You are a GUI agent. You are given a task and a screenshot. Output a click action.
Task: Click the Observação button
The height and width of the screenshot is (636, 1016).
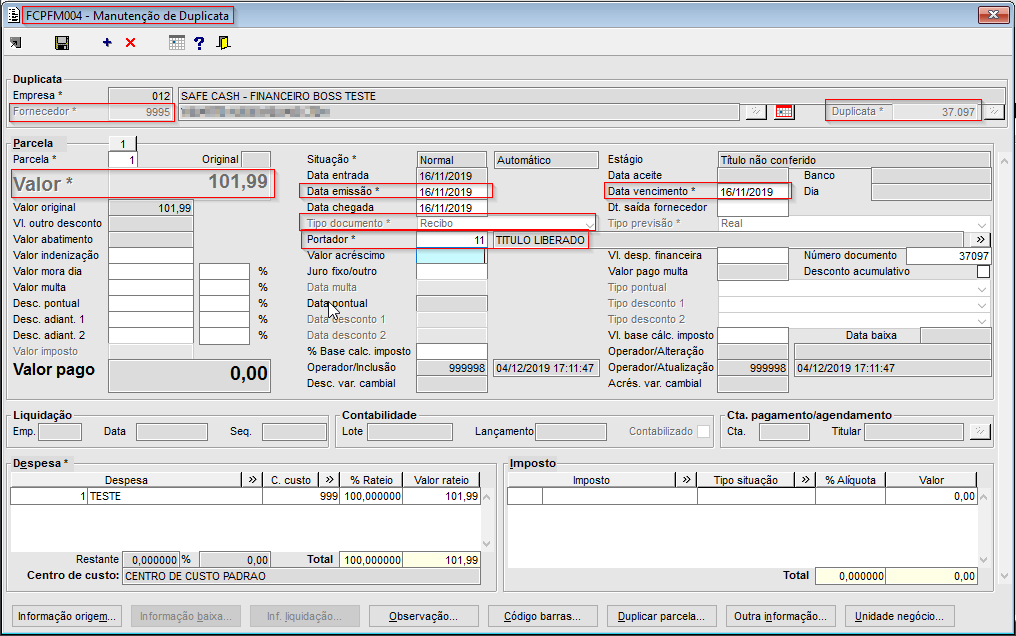pyautogui.click(x=424, y=616)
